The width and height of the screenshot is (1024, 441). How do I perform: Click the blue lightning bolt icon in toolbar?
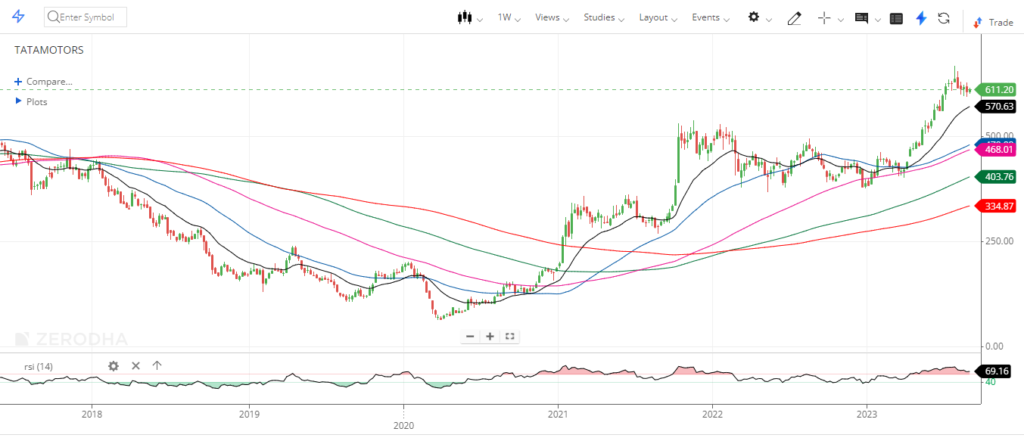coord(921,18)
